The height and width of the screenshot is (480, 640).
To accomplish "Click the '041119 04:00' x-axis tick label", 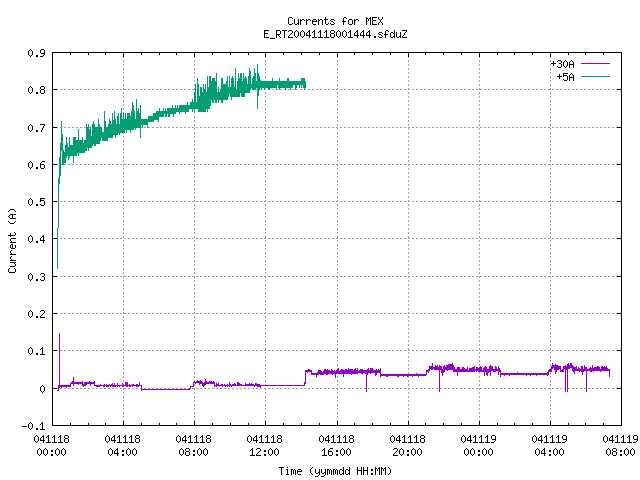I will coord(549,446).
